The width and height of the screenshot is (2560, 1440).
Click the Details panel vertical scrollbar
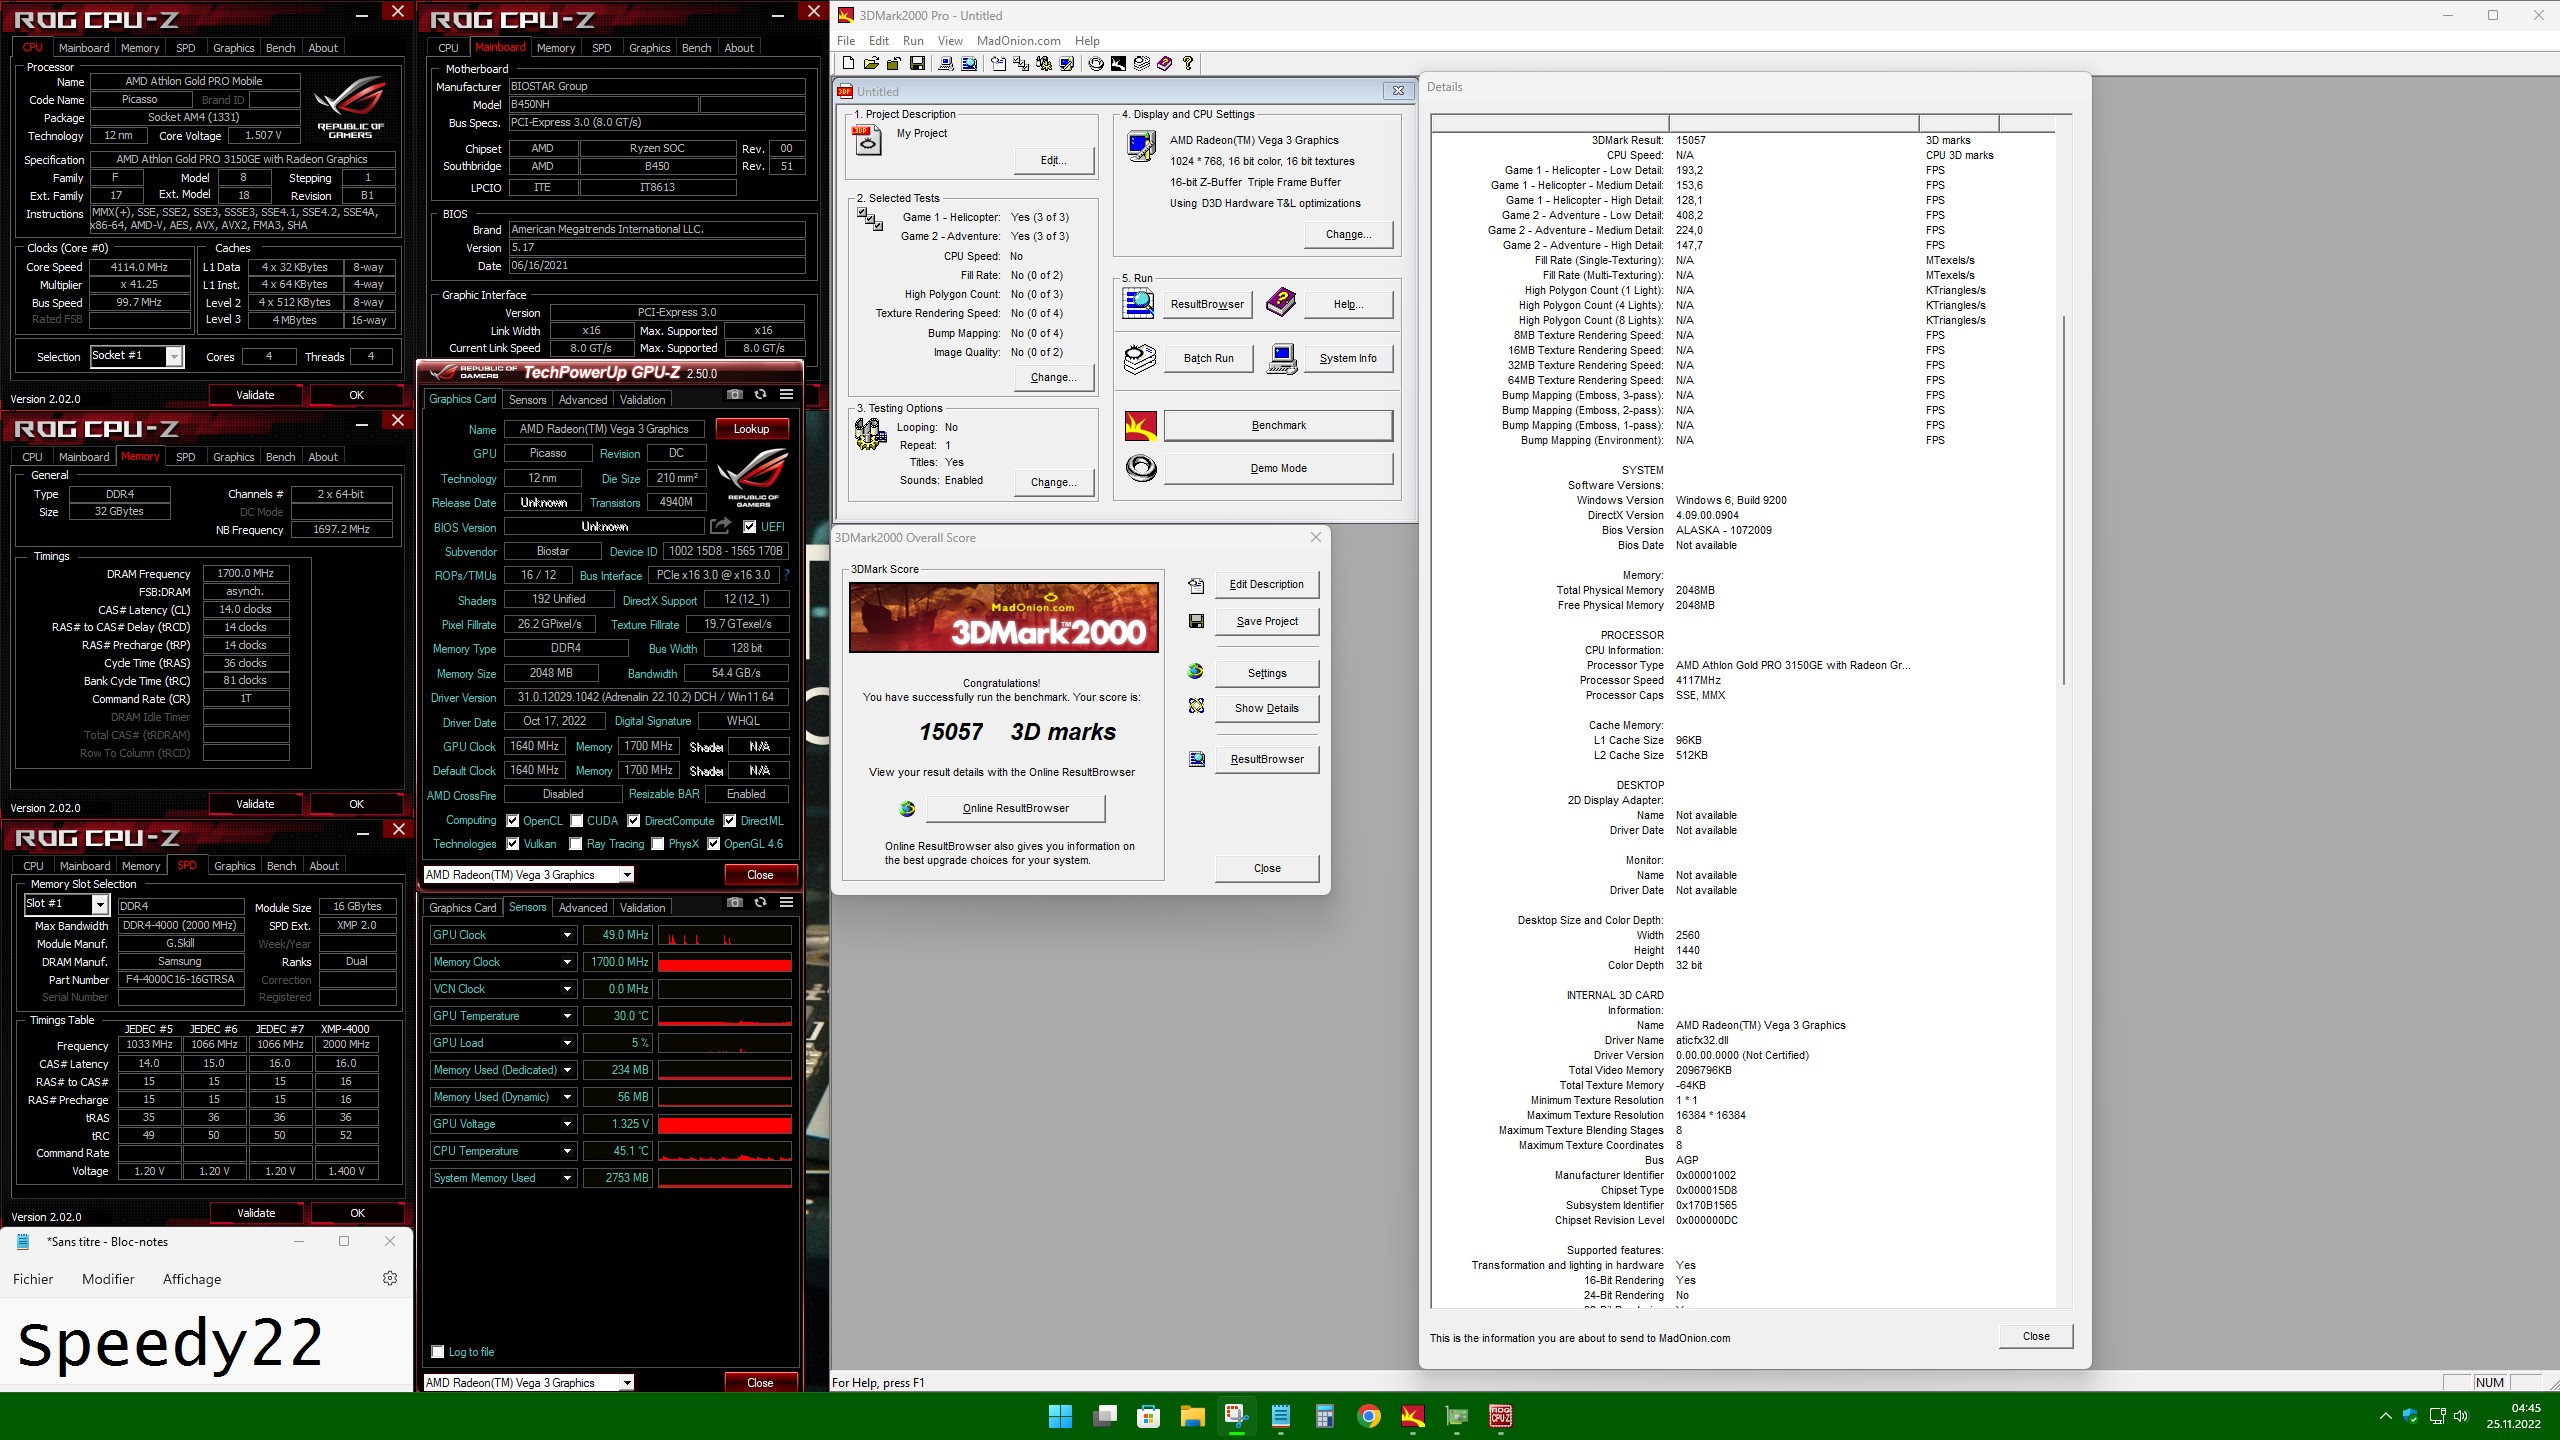(2064, 500)
